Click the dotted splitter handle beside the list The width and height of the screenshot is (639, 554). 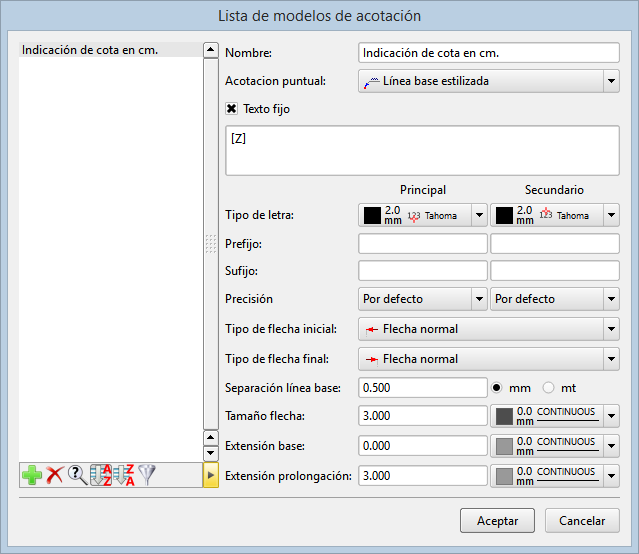pos(211,244)
